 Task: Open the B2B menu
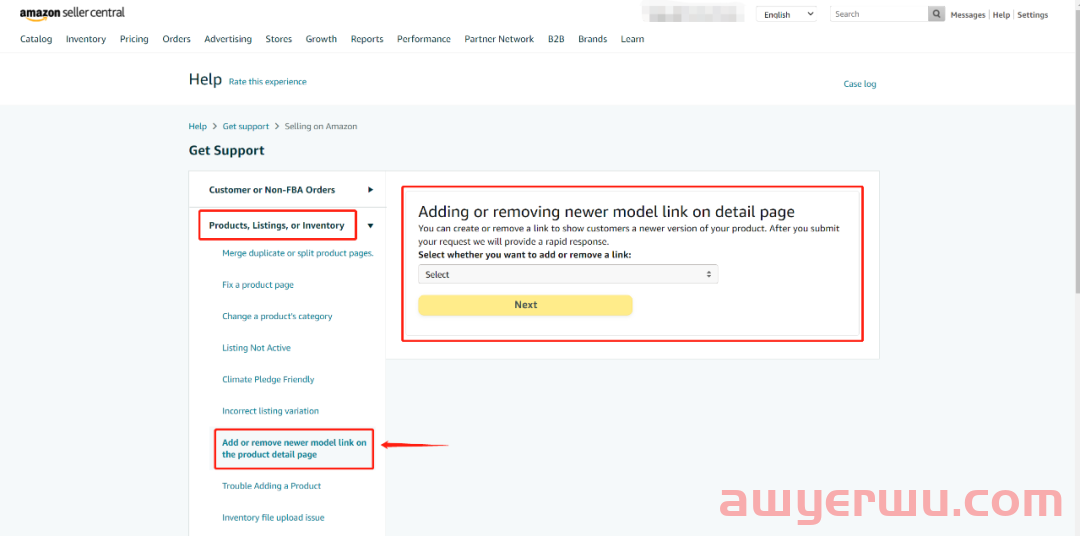point(557,39)
